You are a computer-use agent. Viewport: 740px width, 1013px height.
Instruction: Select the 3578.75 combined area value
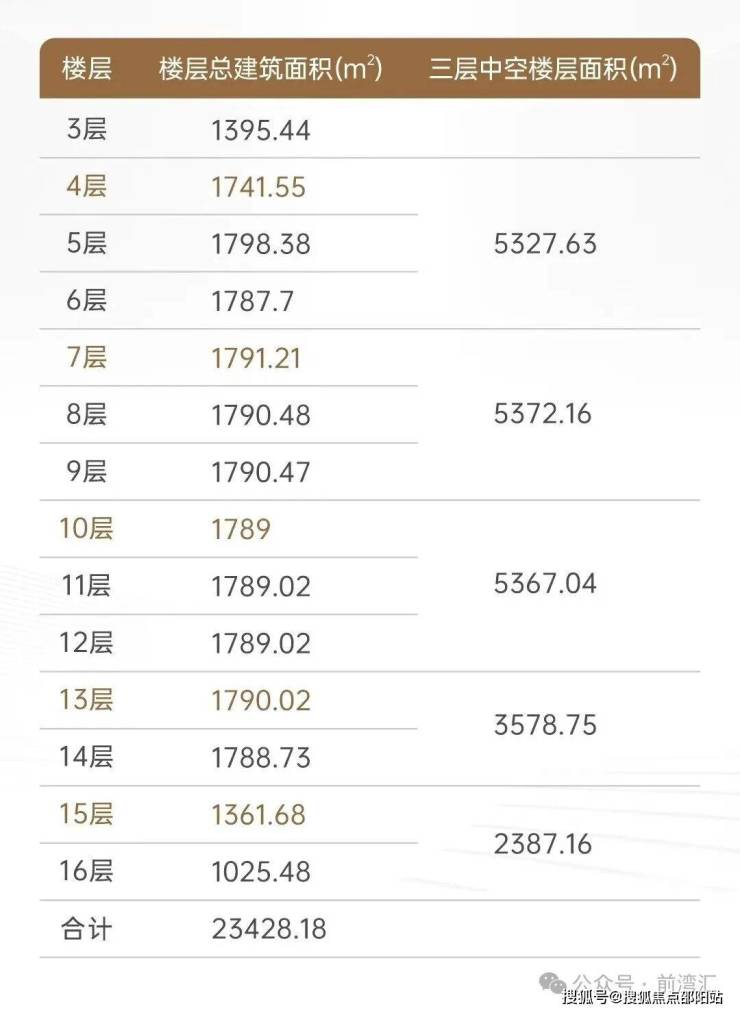coord(545,726)
